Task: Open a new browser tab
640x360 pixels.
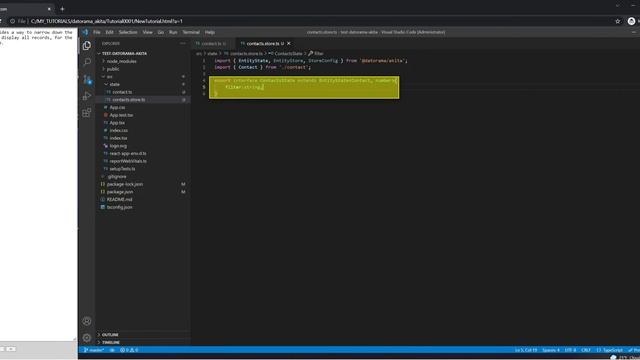Action: [x=62, y=9]
